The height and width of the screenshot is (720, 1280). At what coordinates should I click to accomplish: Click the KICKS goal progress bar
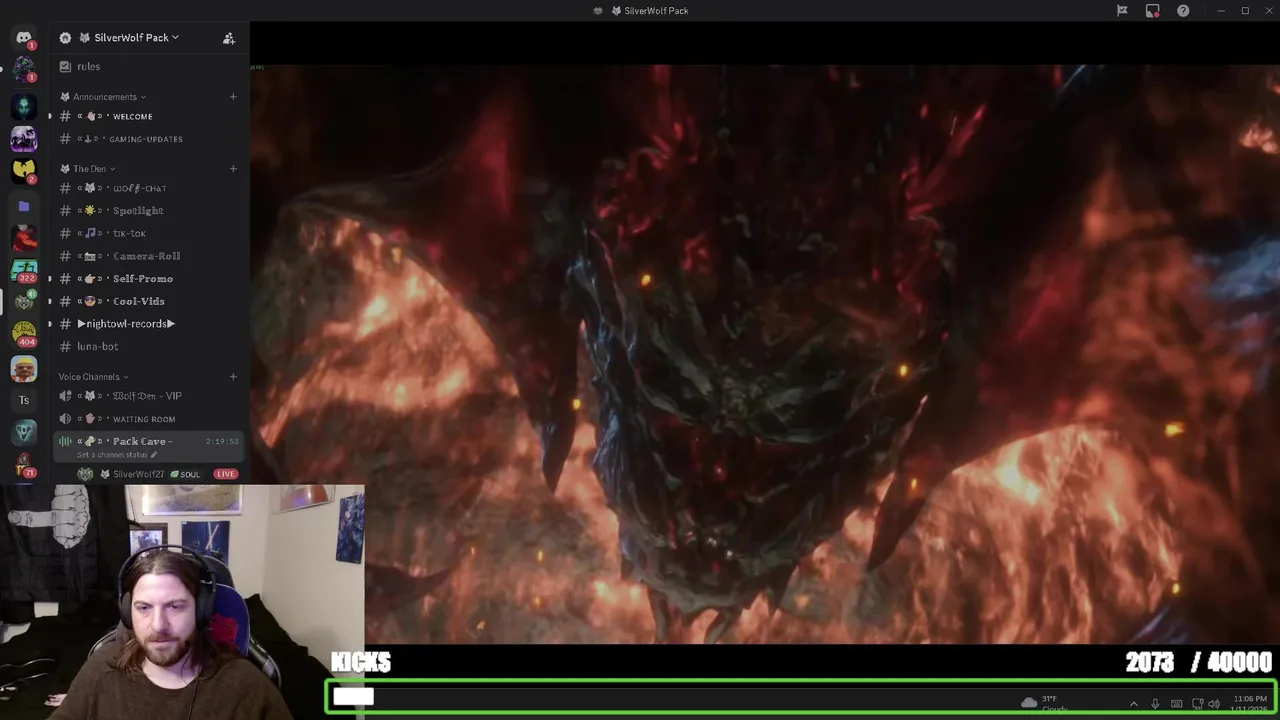(x=801, y=697)
